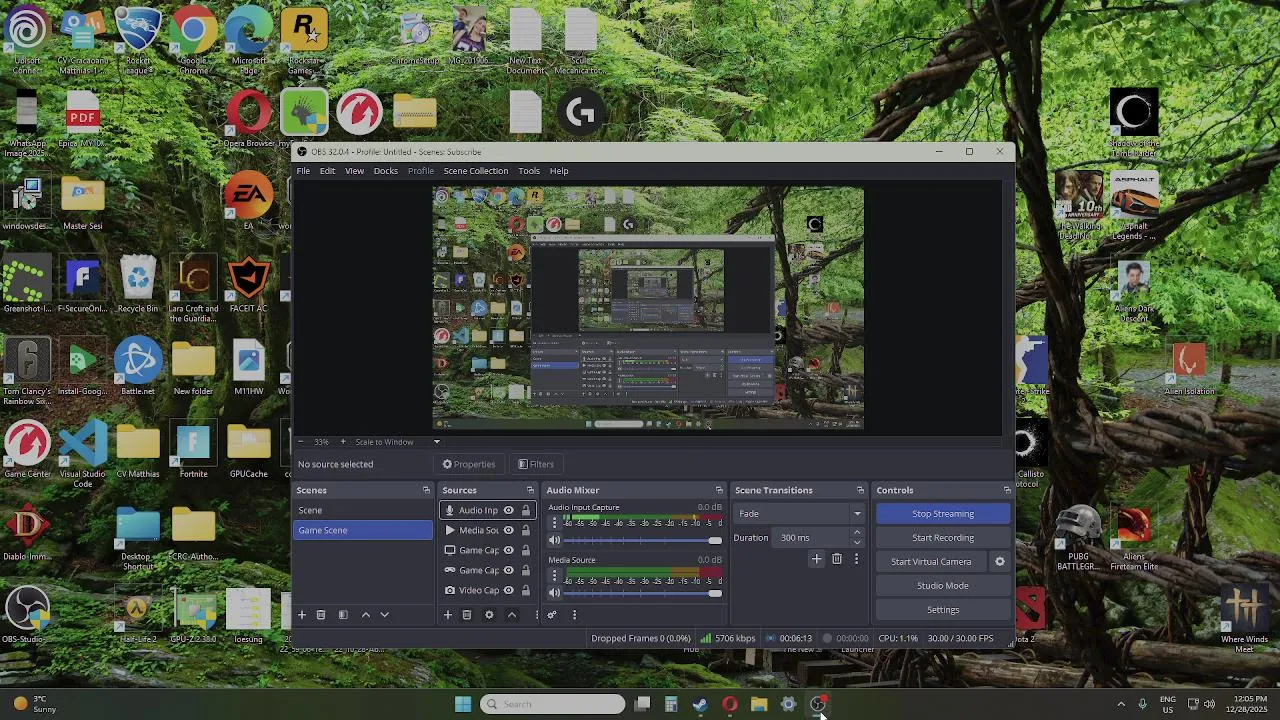
Task: Click Start Recording button
Action: point(943,538)
